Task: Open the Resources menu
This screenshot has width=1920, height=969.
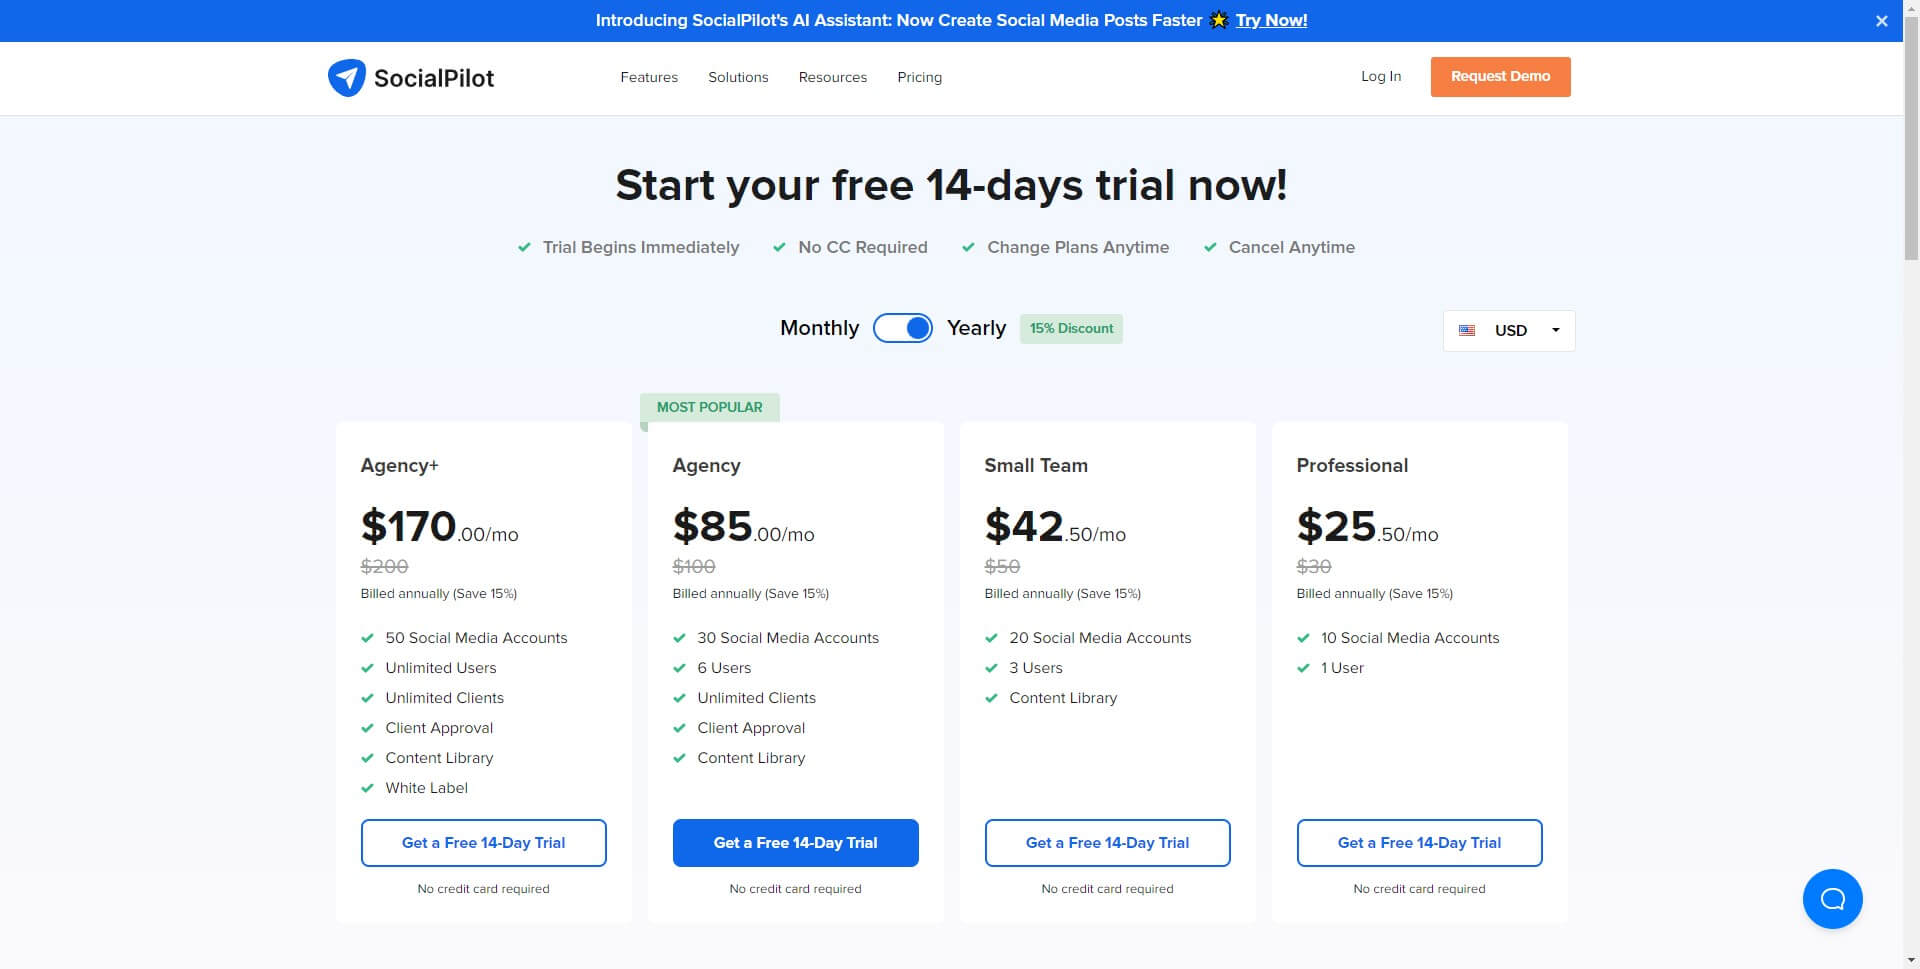Action: [x=833, y=77]
